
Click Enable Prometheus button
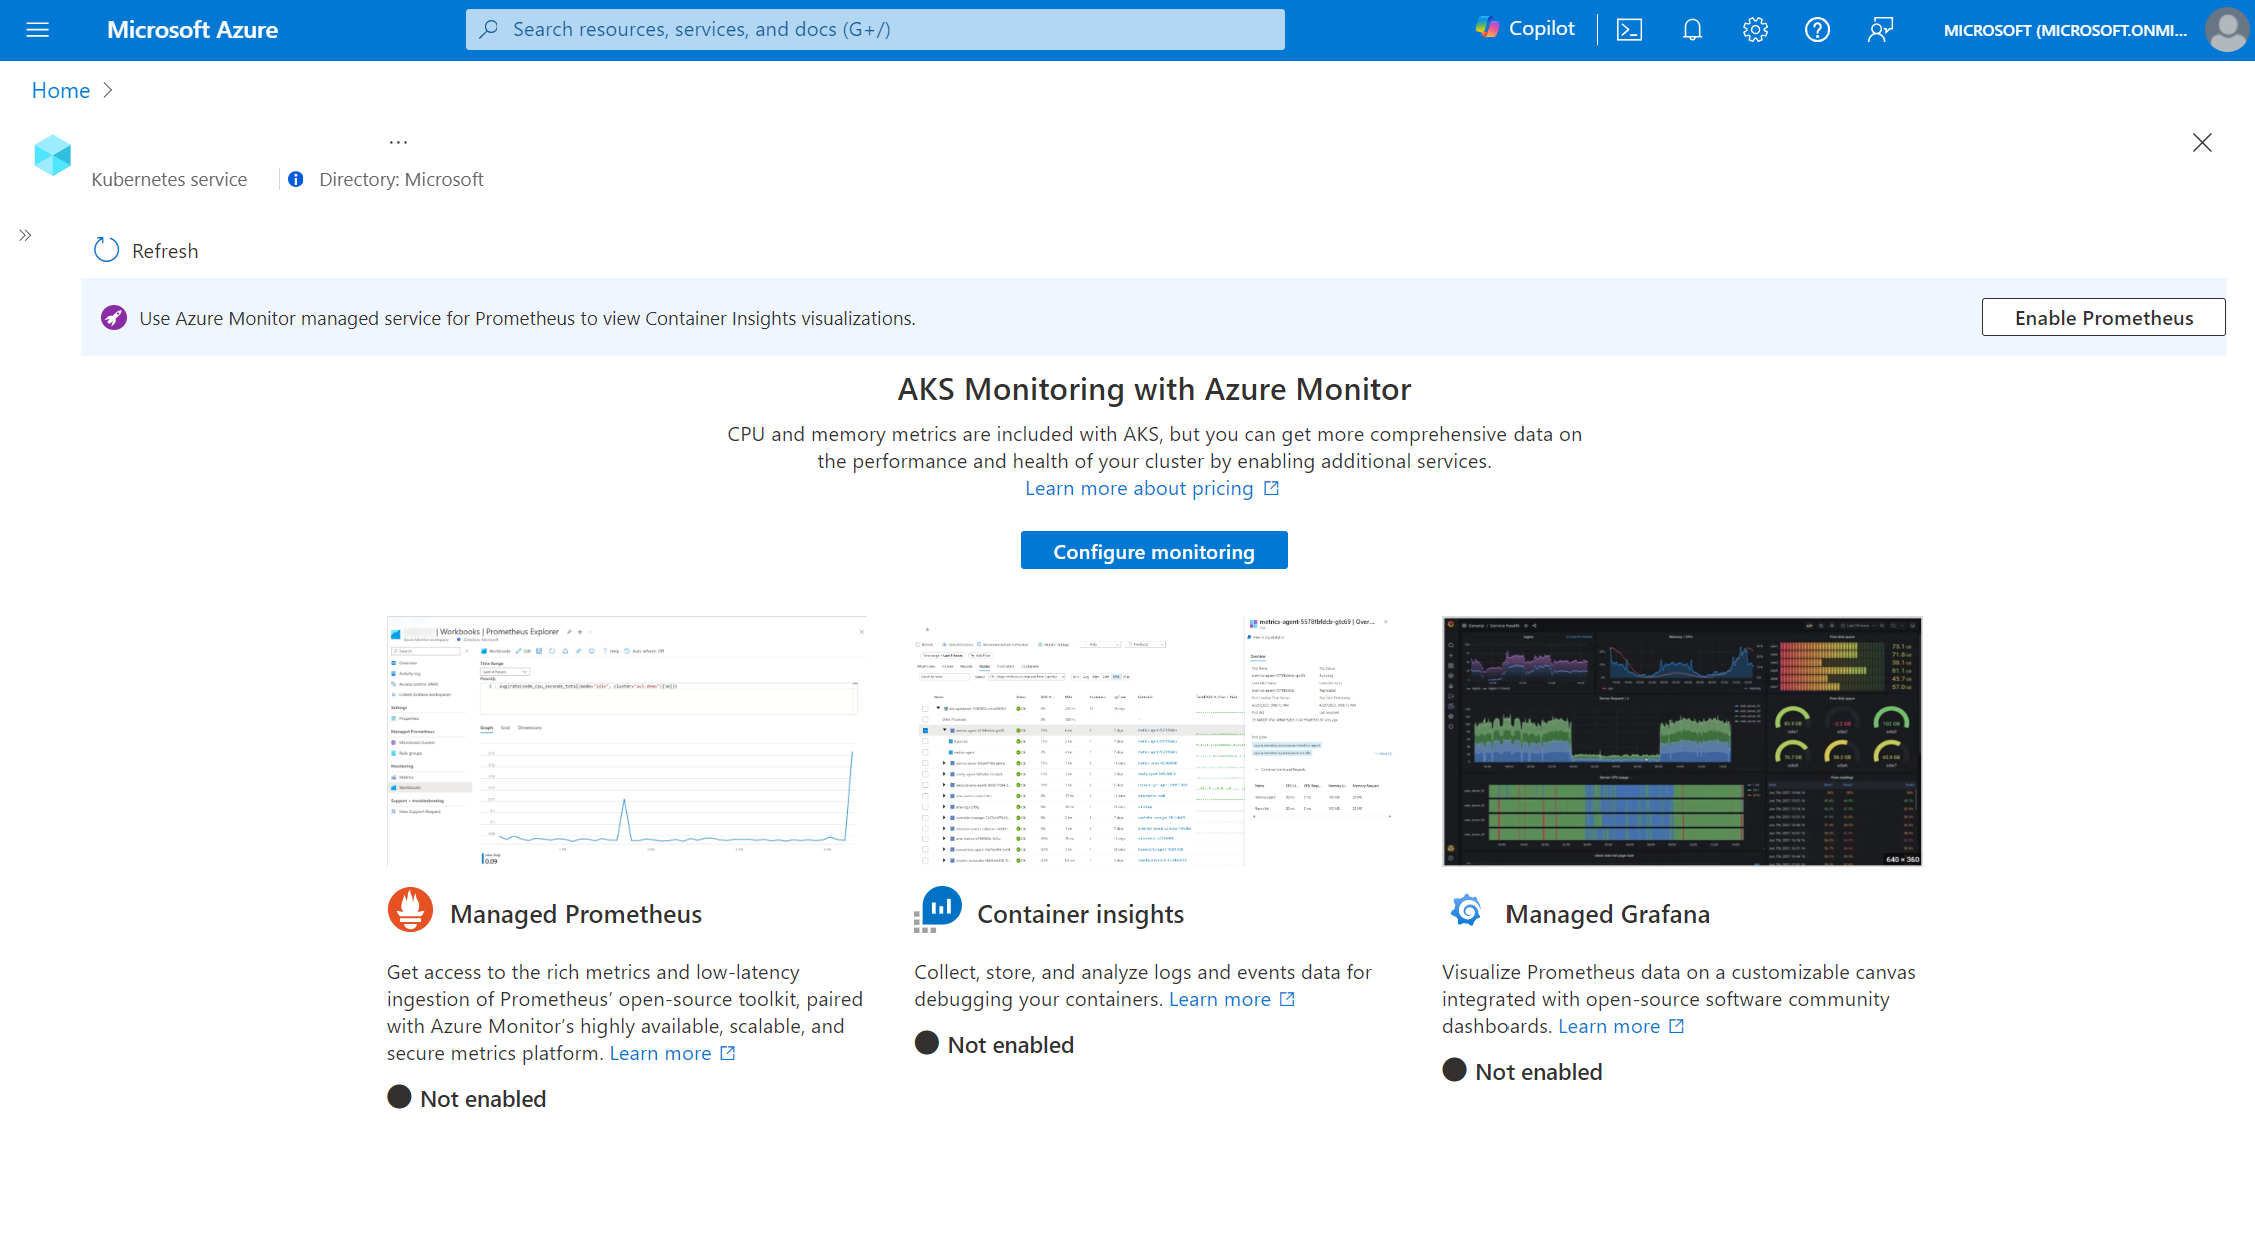pos(2103,318)
